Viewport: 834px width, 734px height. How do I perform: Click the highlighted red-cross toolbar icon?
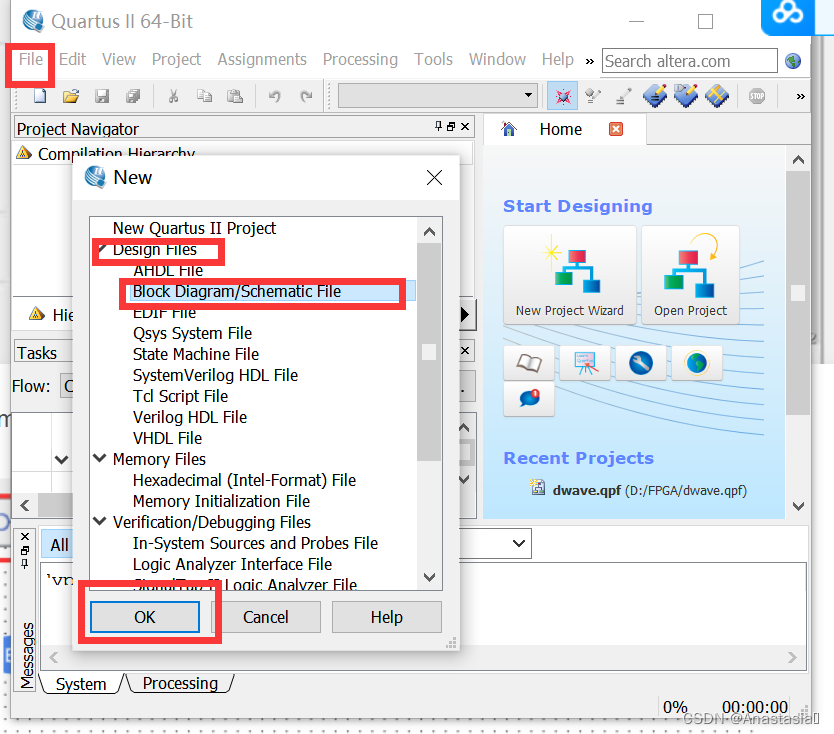pos(563,96)
